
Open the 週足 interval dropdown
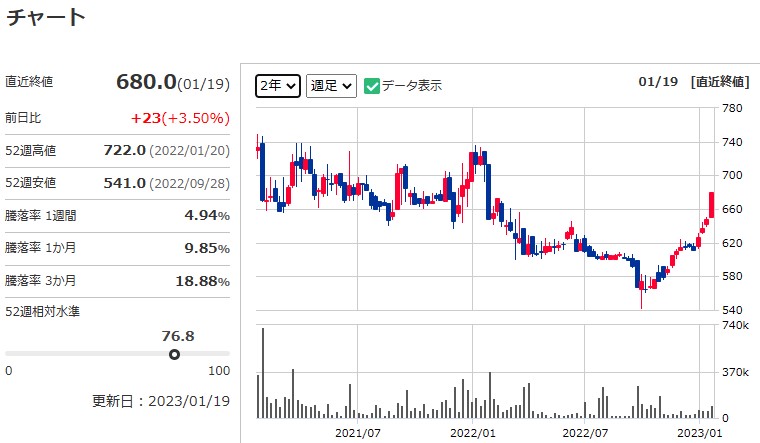pyautogui.click(x=331, y=86)
